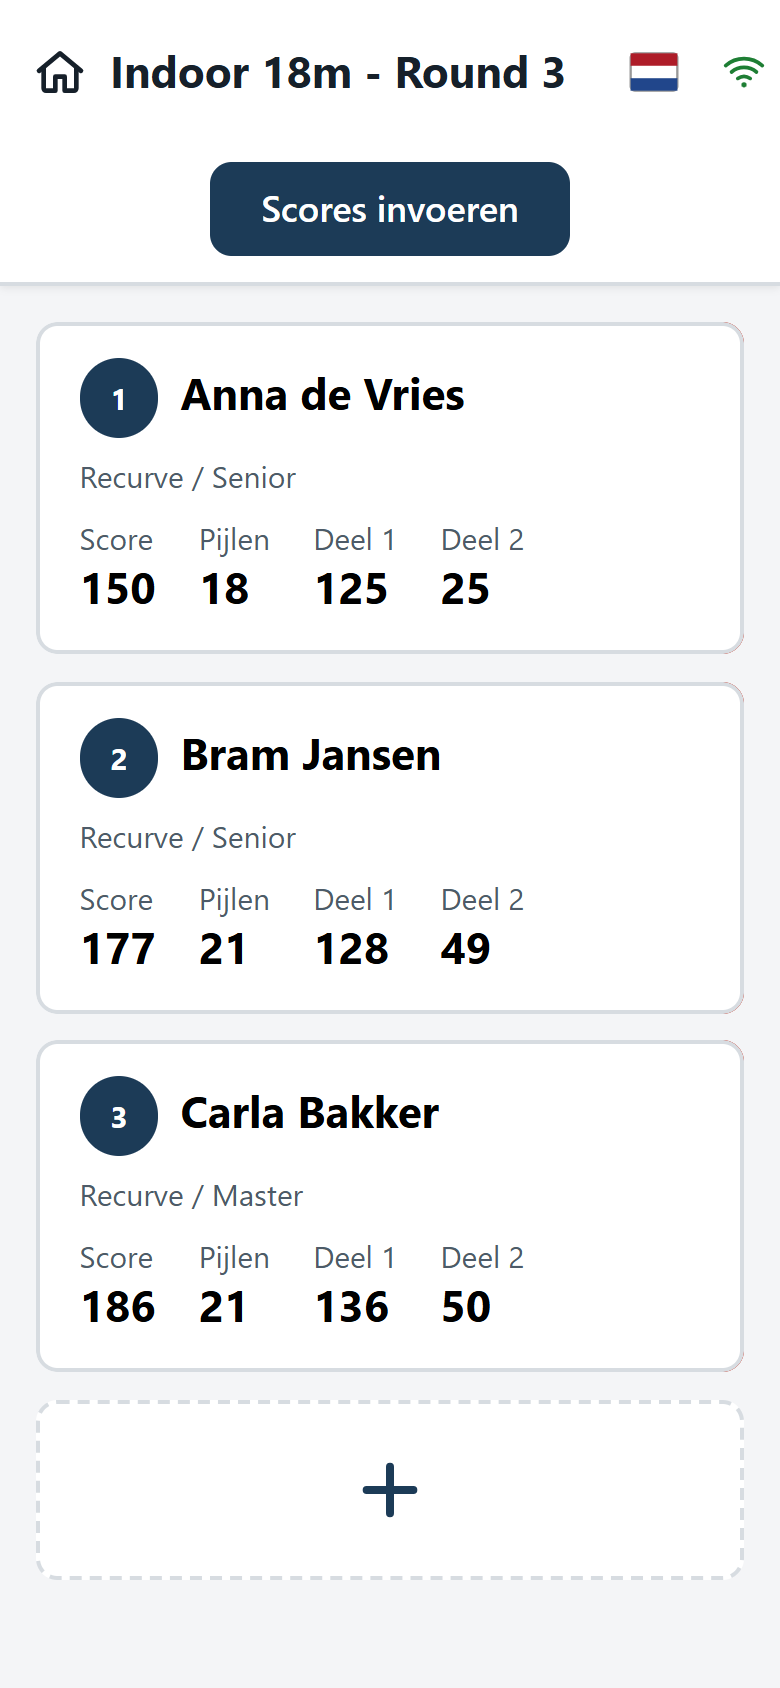
Task: Go to the home screen icon
Action: [x=60, y=73]
